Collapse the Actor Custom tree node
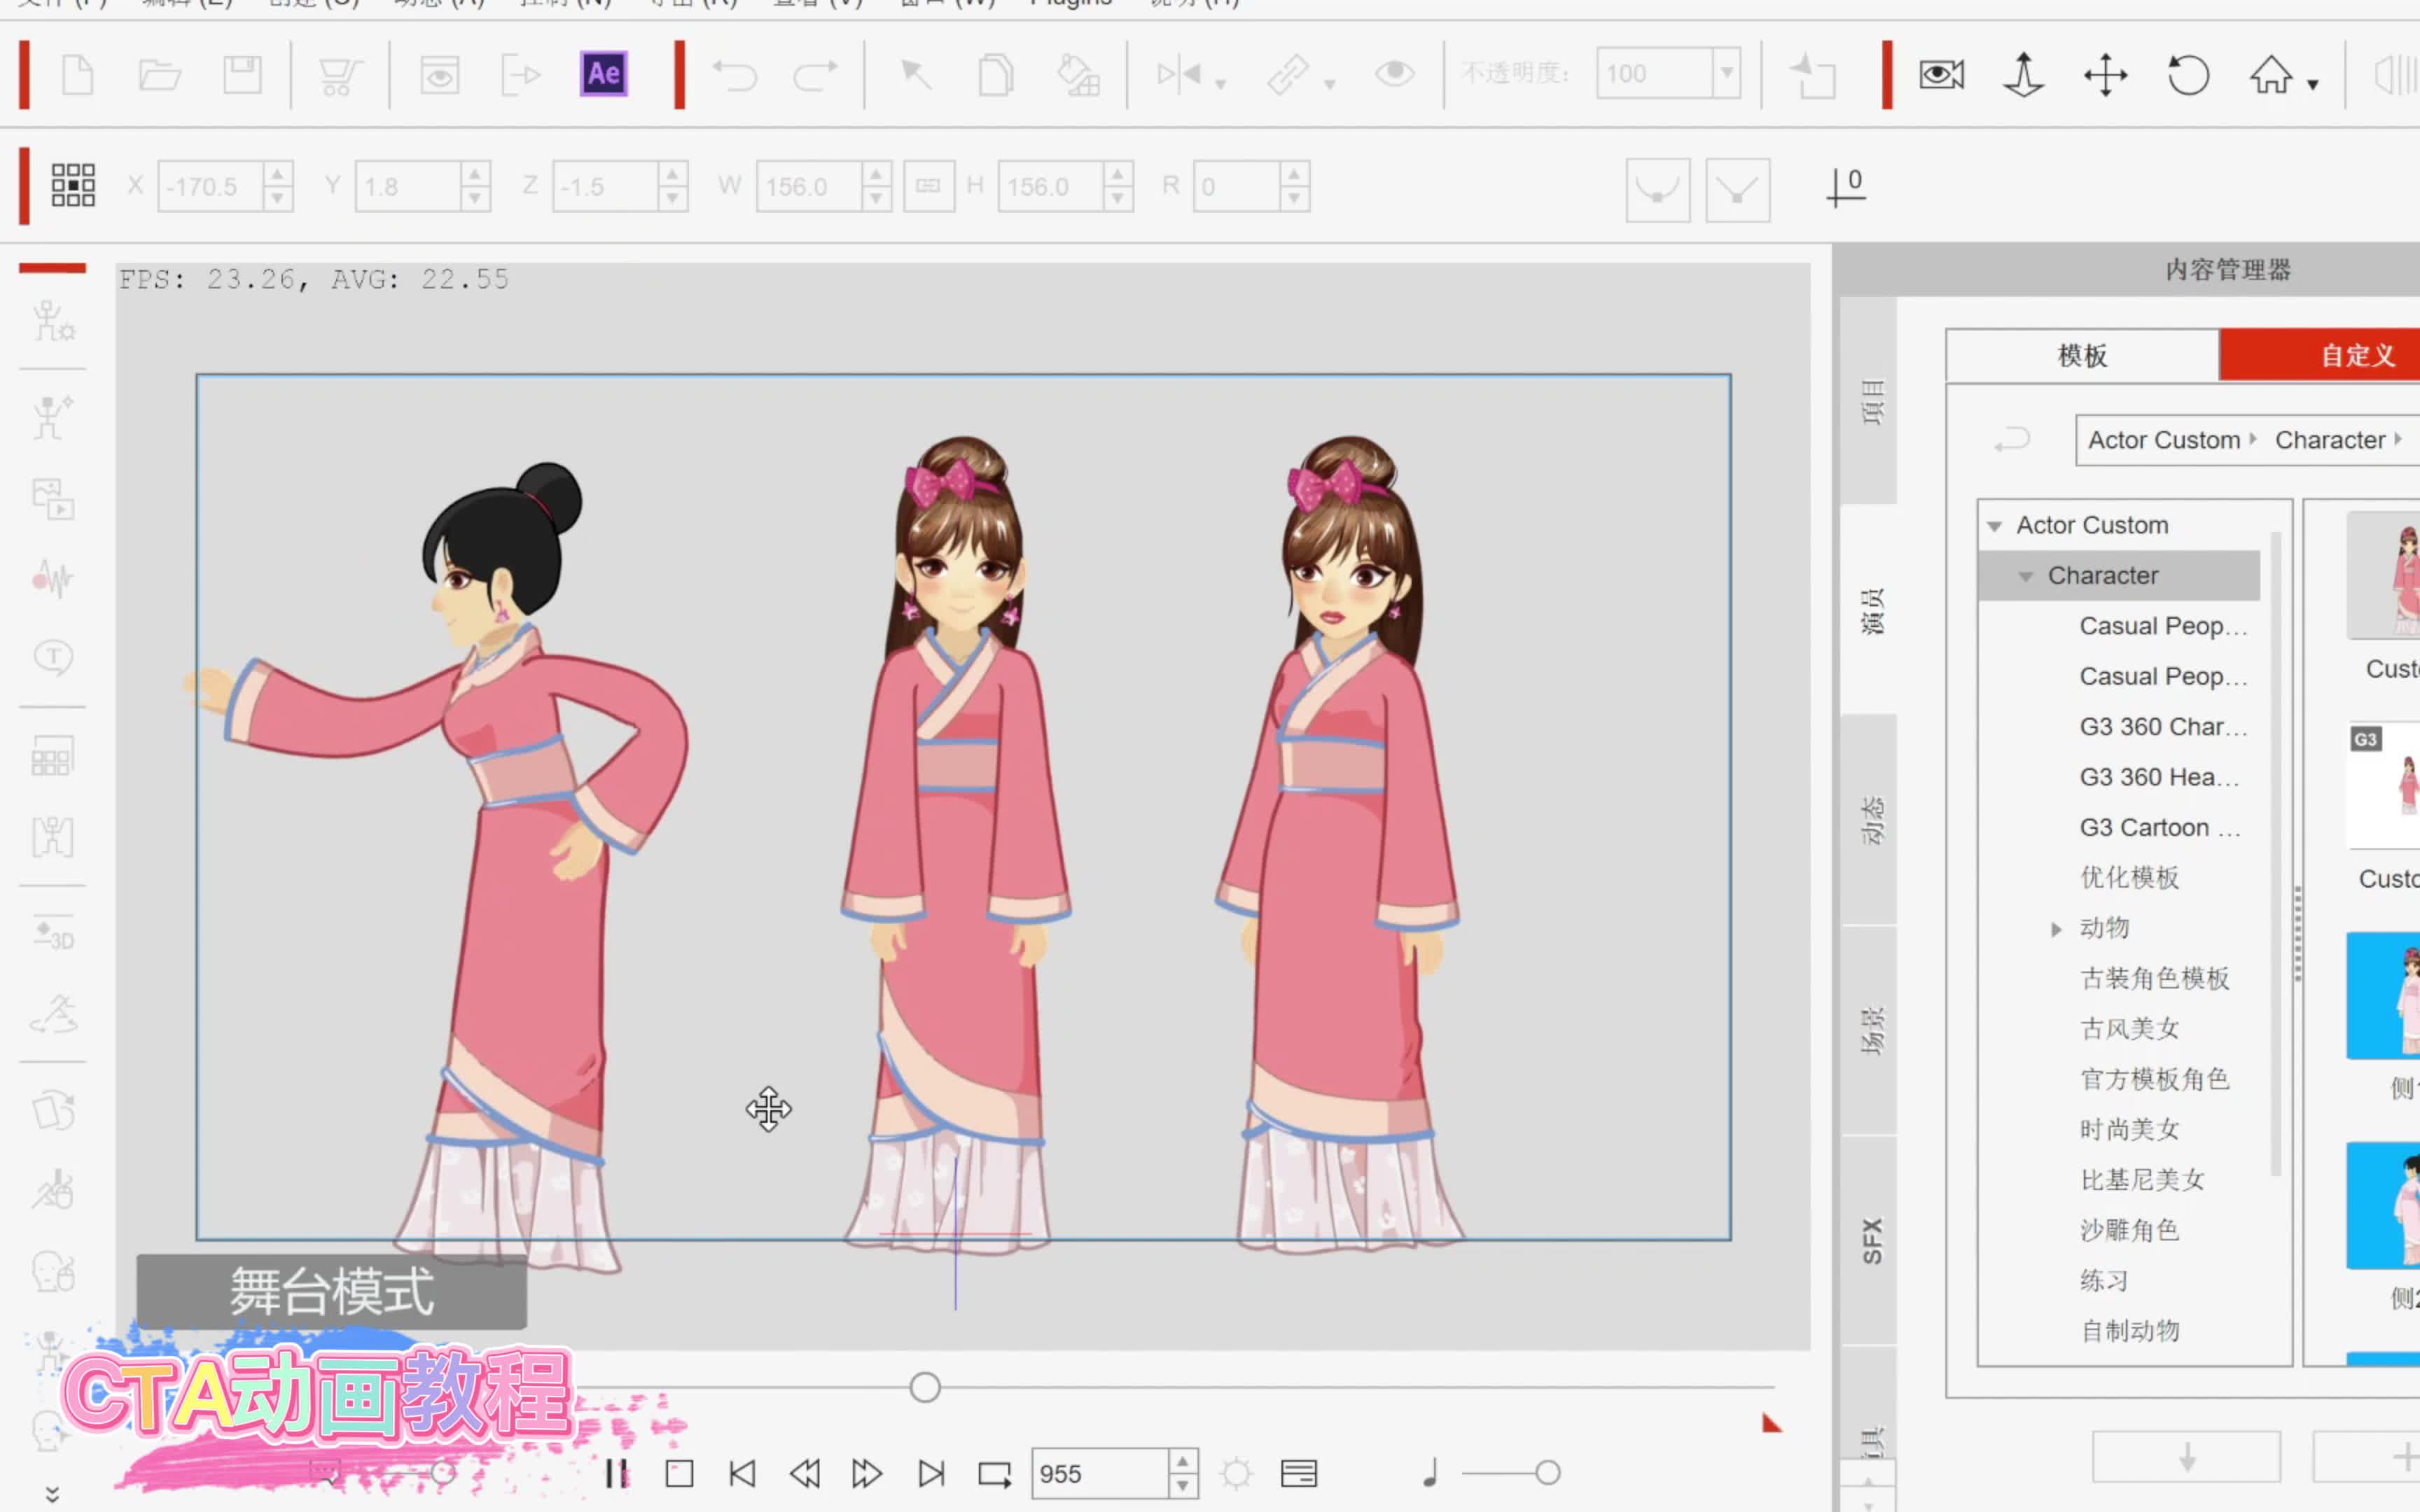This screenshot has width=2420, height=1512. [1995, 526]
